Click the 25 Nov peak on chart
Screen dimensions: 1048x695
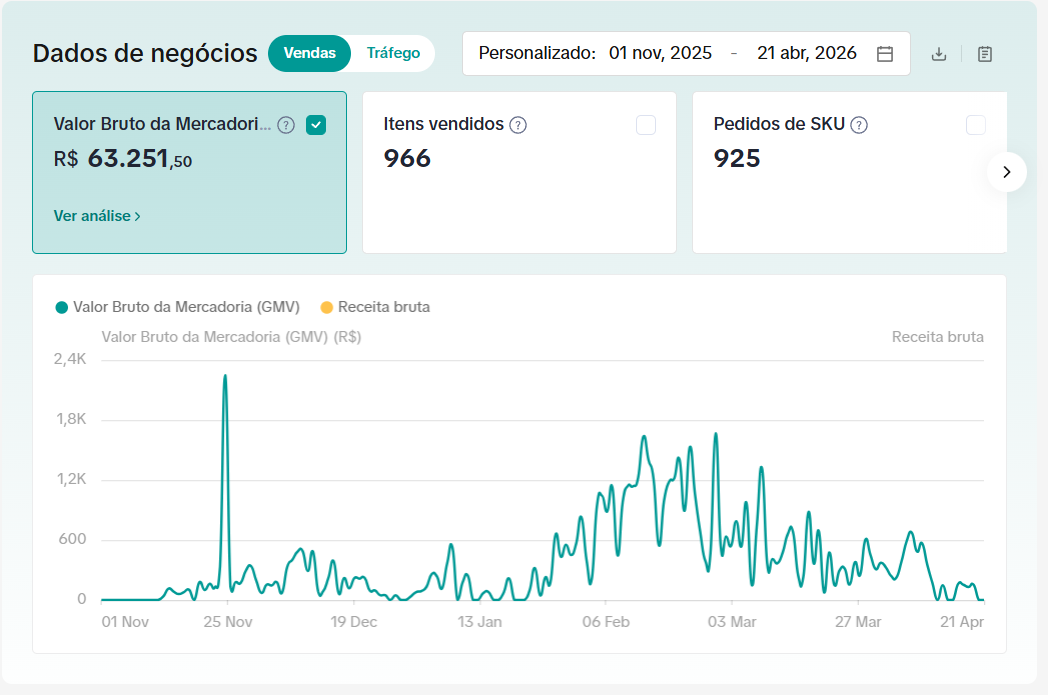click(x=225, y=376)
